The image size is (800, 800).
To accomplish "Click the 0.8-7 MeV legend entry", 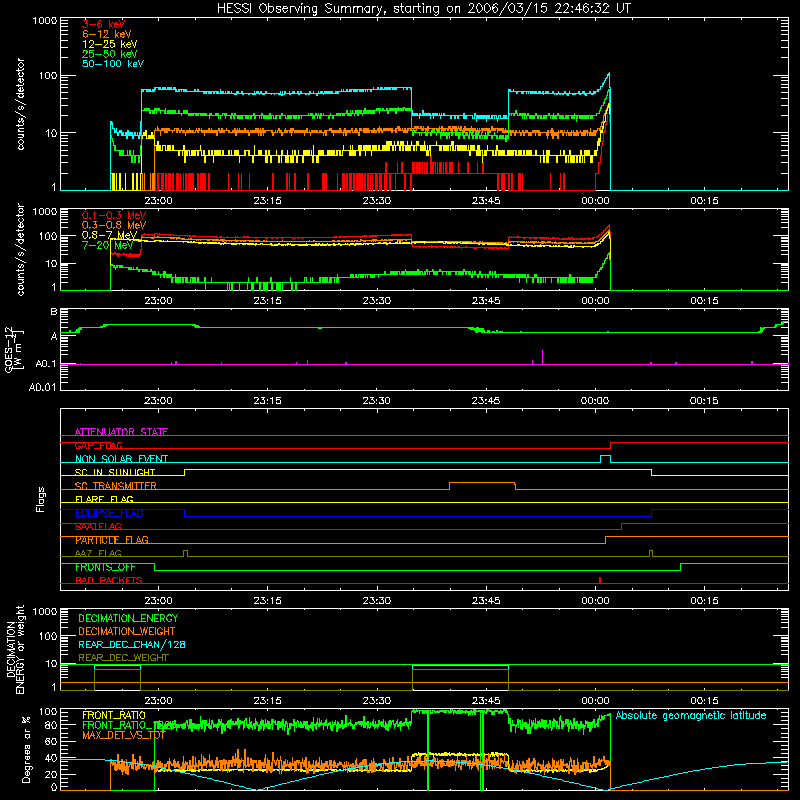I will pos(109,235).
